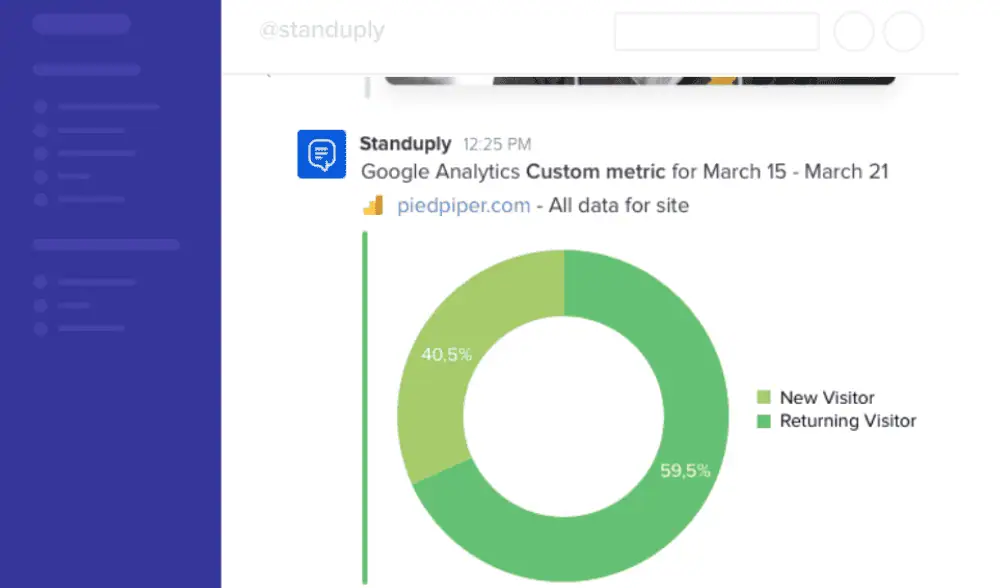Open the @standuply conversation title
Image resolution: width=1000 pixels, height=588 pixels.
(x=321, y=31)
